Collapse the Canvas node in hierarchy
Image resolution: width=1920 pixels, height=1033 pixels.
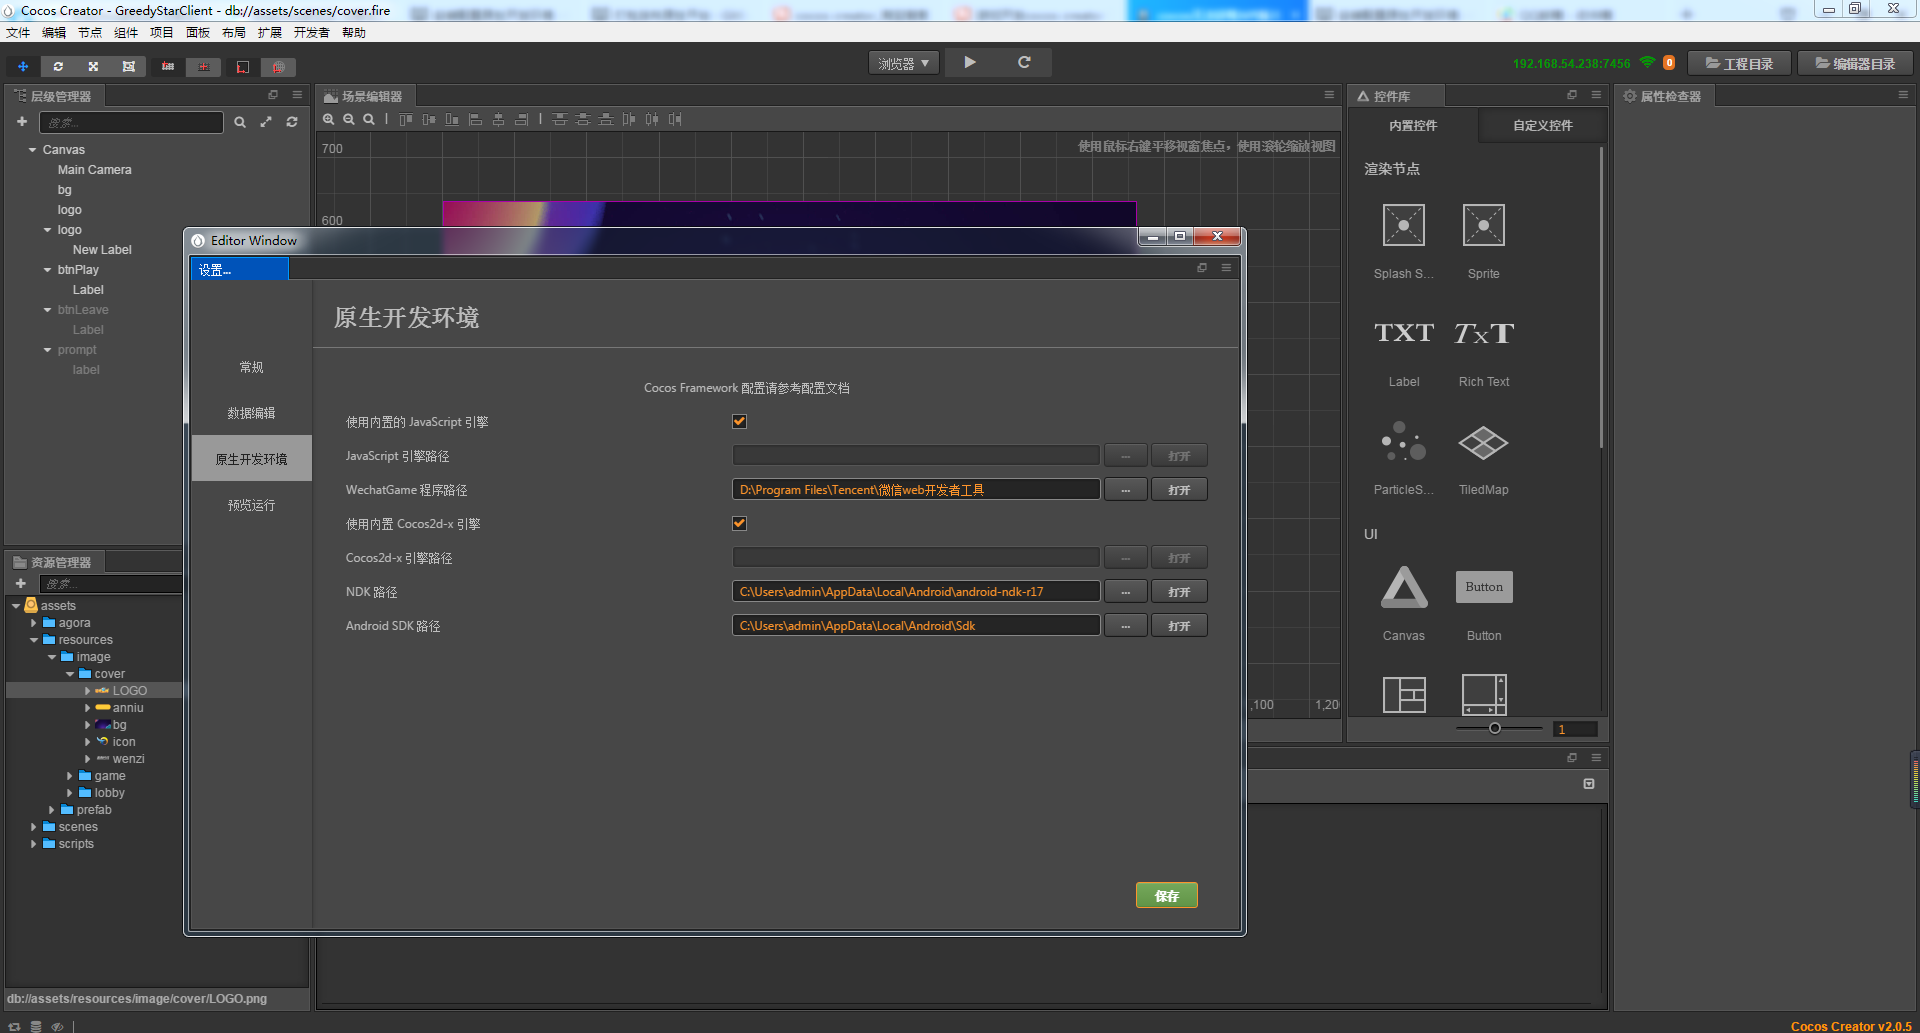coord(32,150)
